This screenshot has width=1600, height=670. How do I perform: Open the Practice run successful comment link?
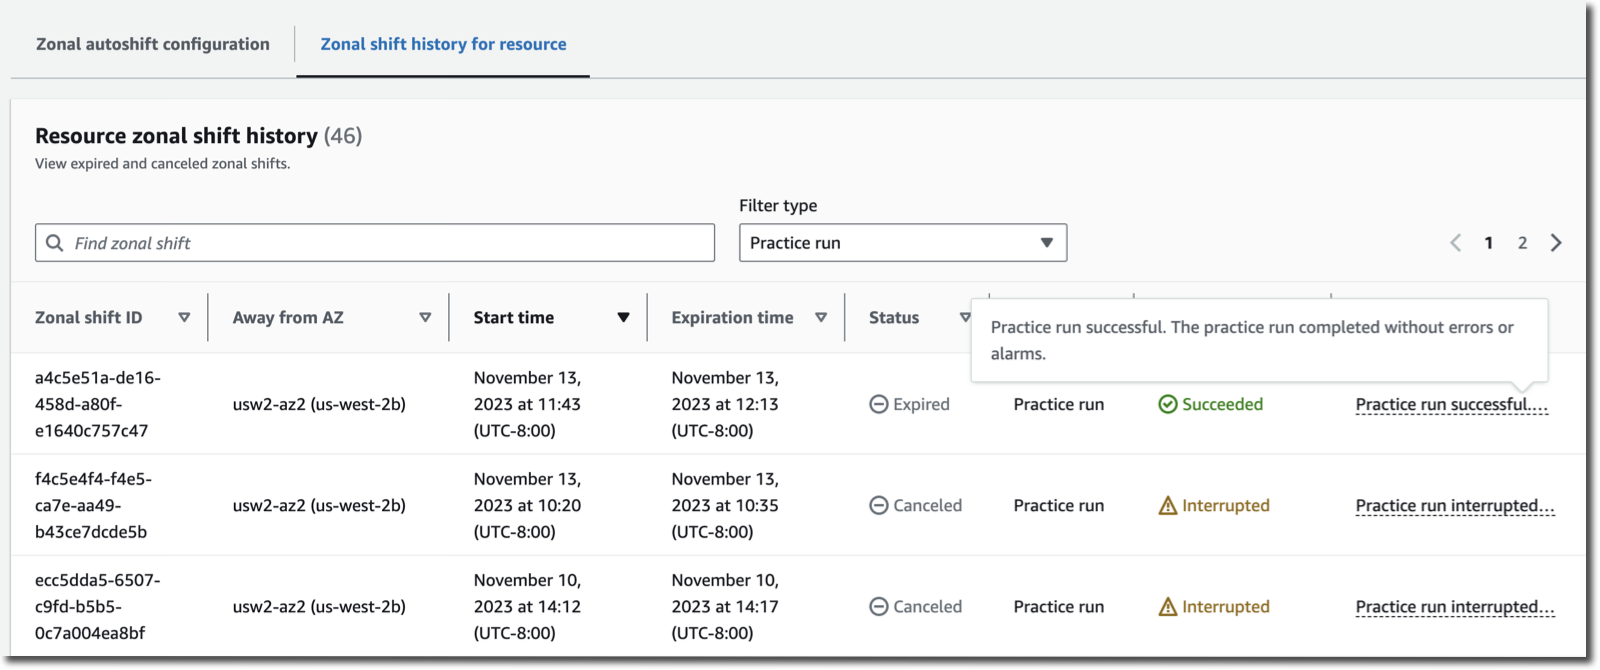[1451, 405]
